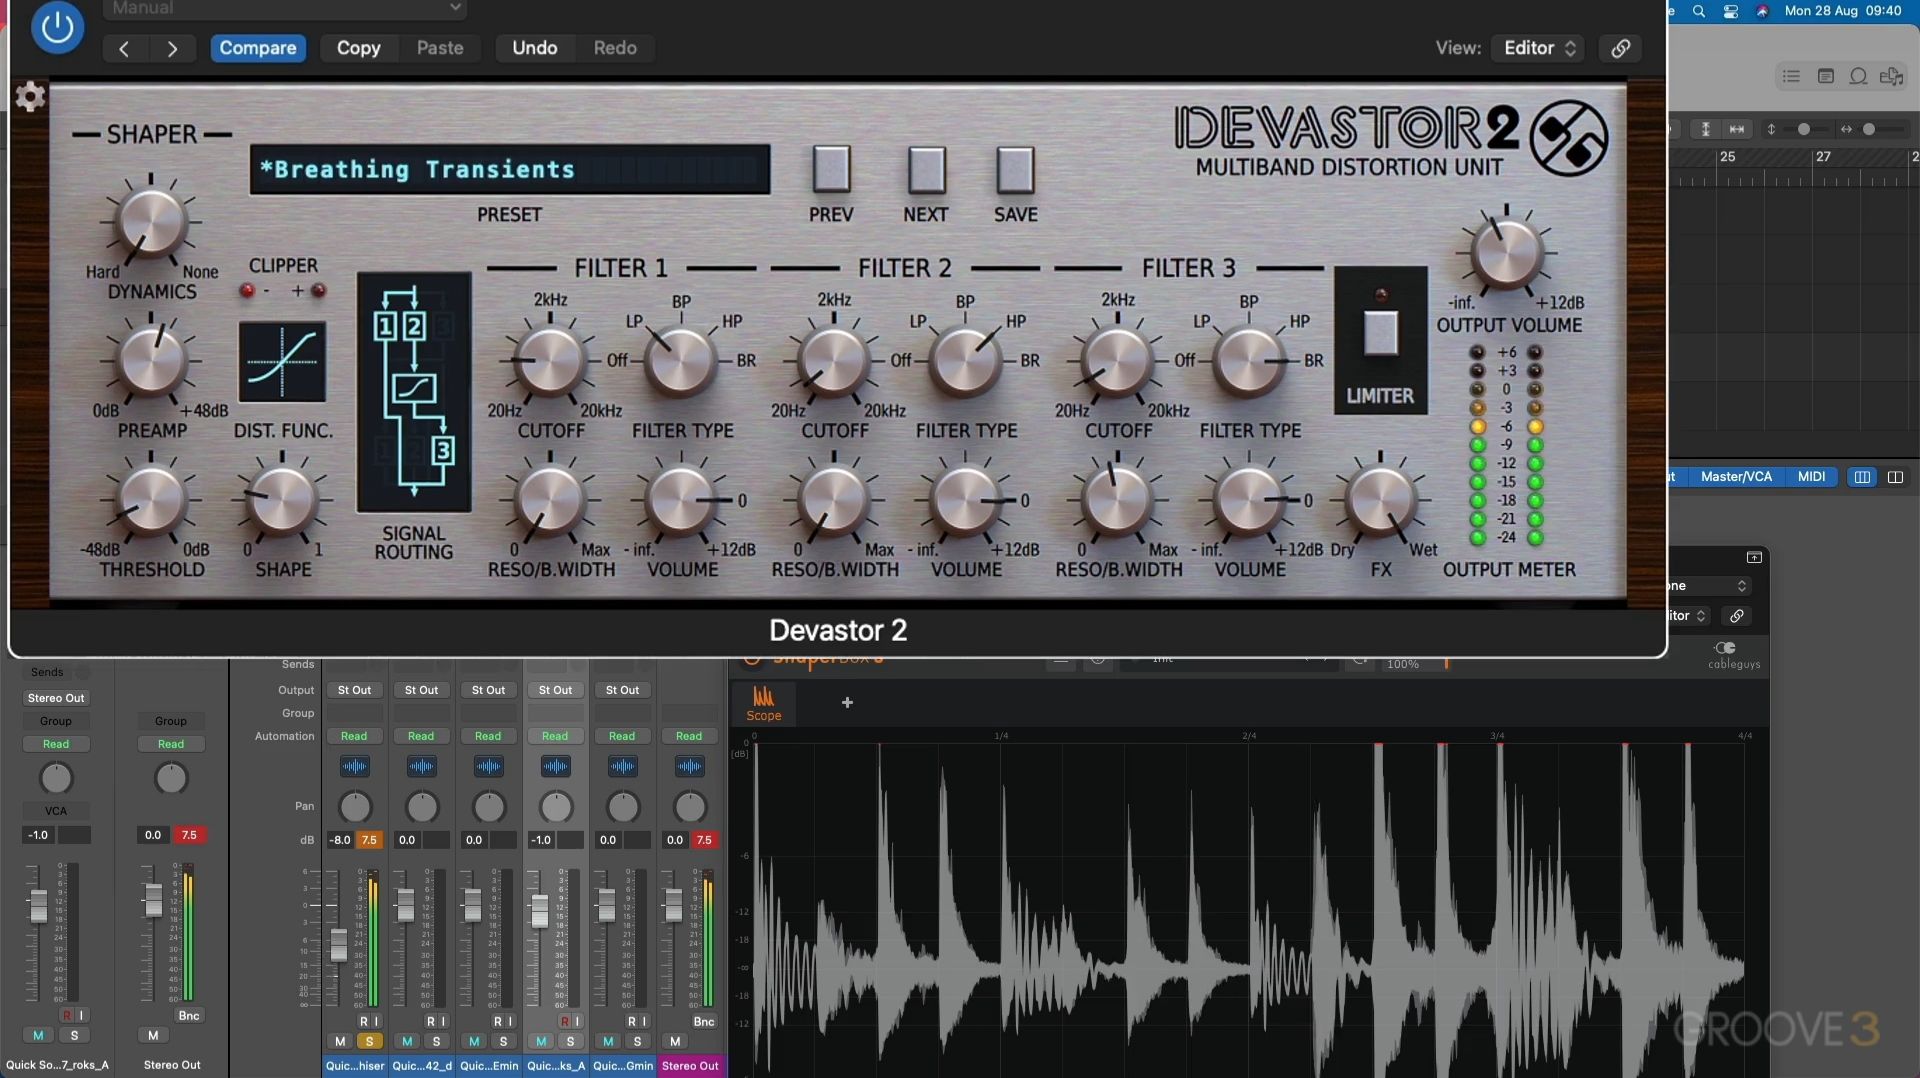
Task: Open the Devastor settings gear
Action: (x=30, y=97)
